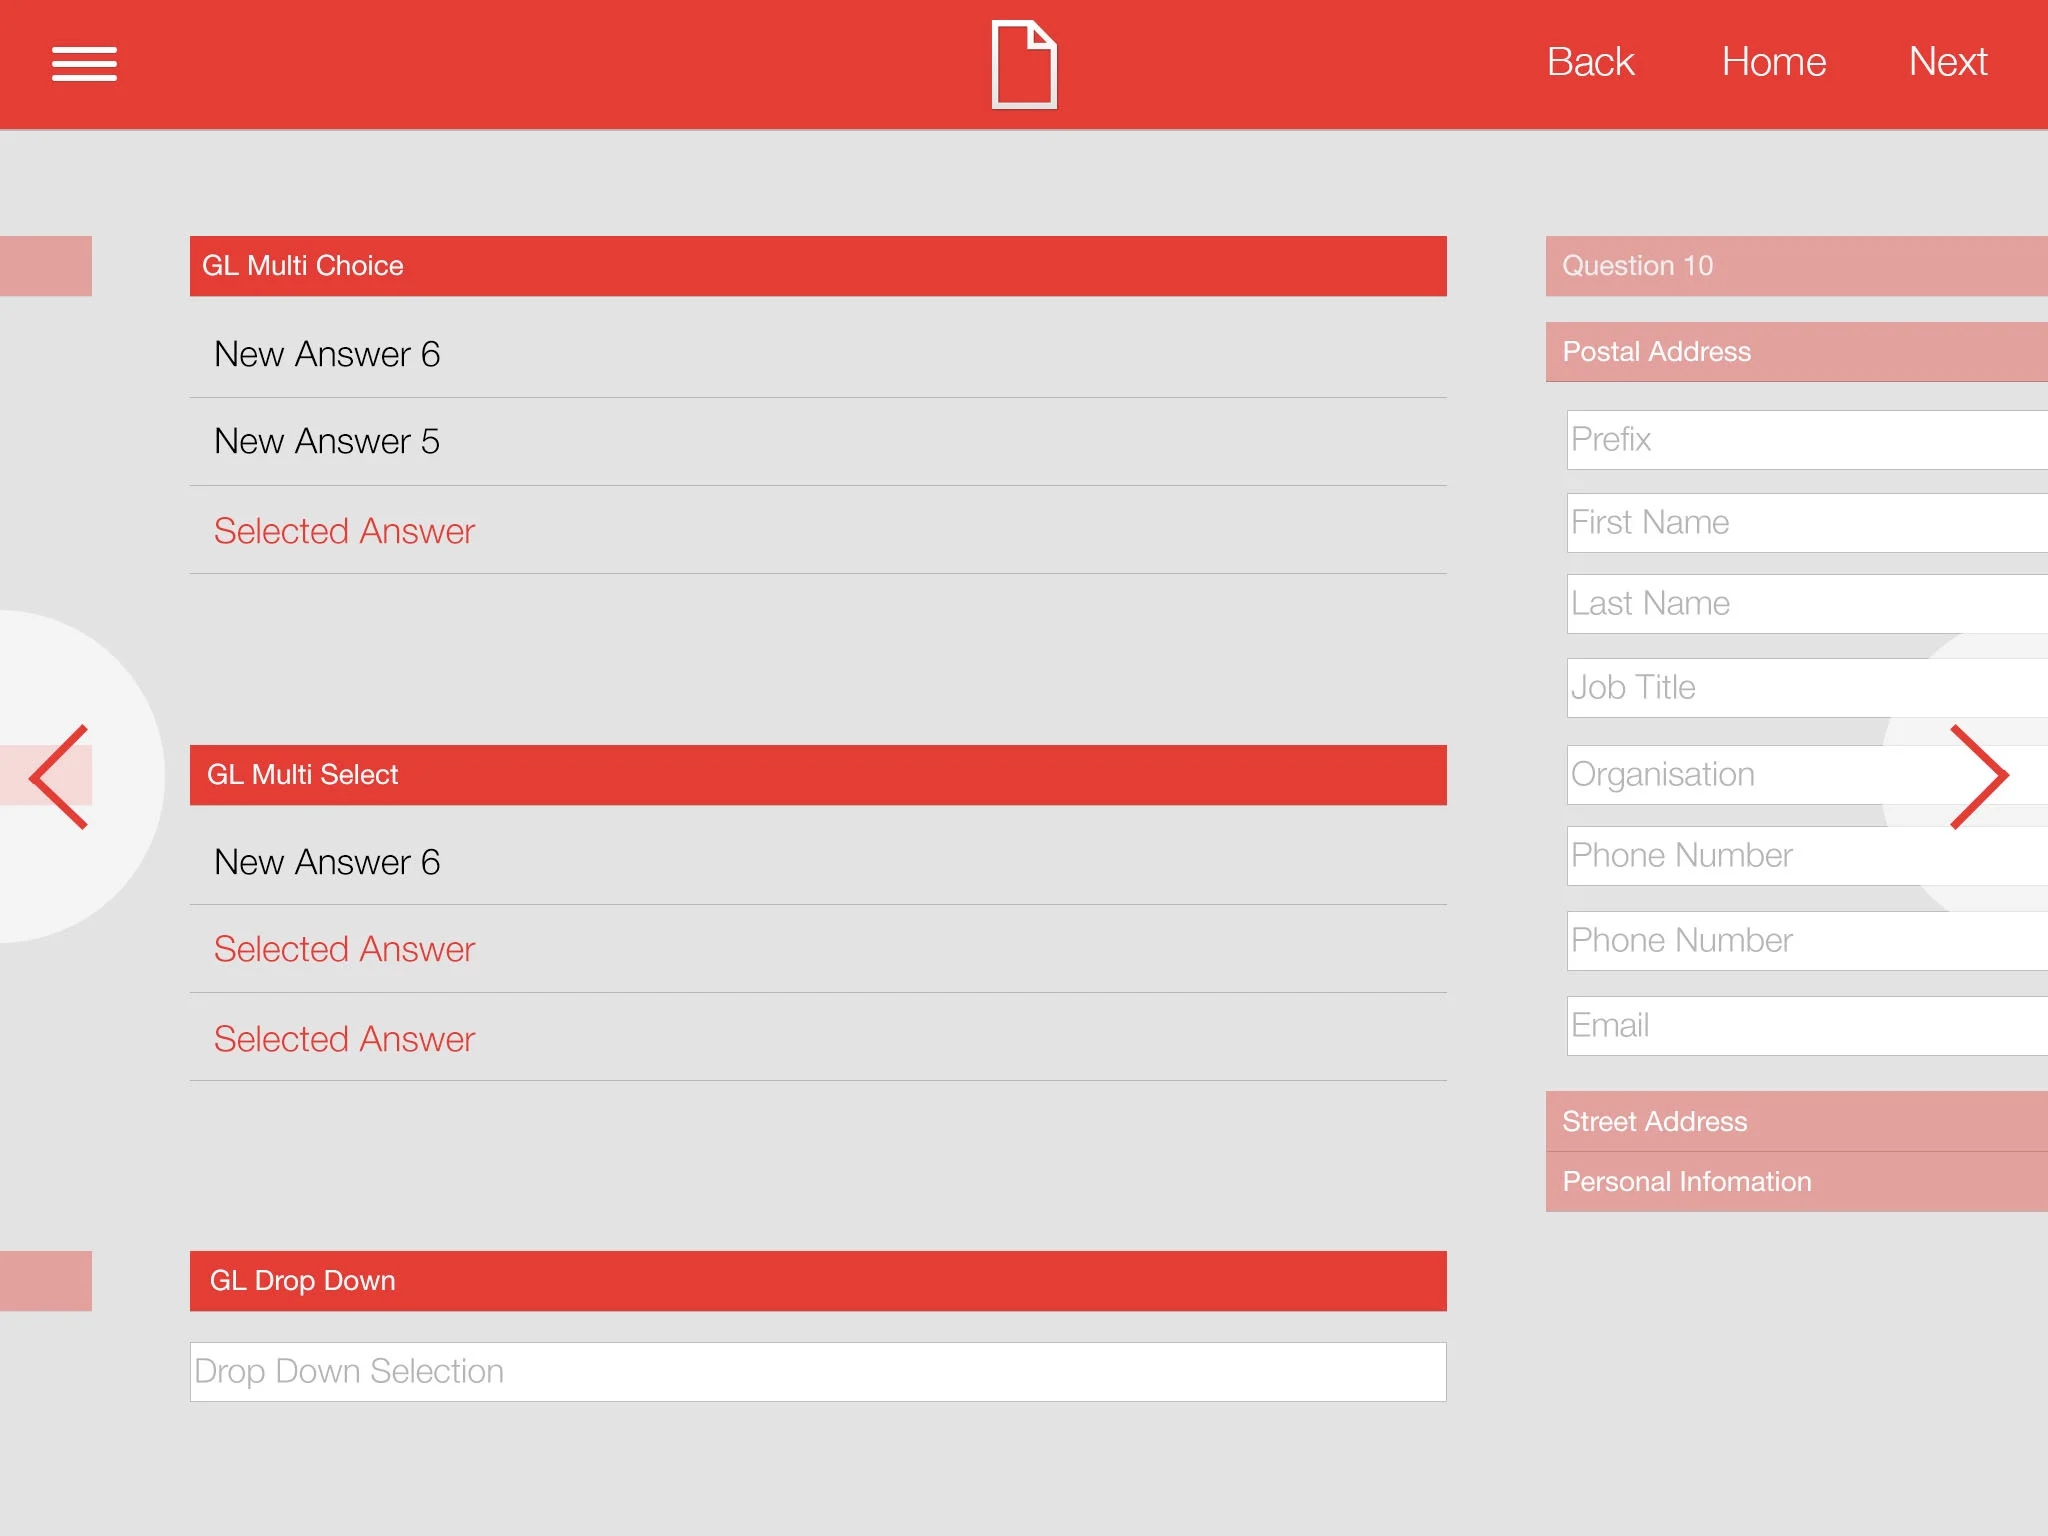Click the Next button
The width and height of the screenshot is (2048, 1536).
point(1947,62)
